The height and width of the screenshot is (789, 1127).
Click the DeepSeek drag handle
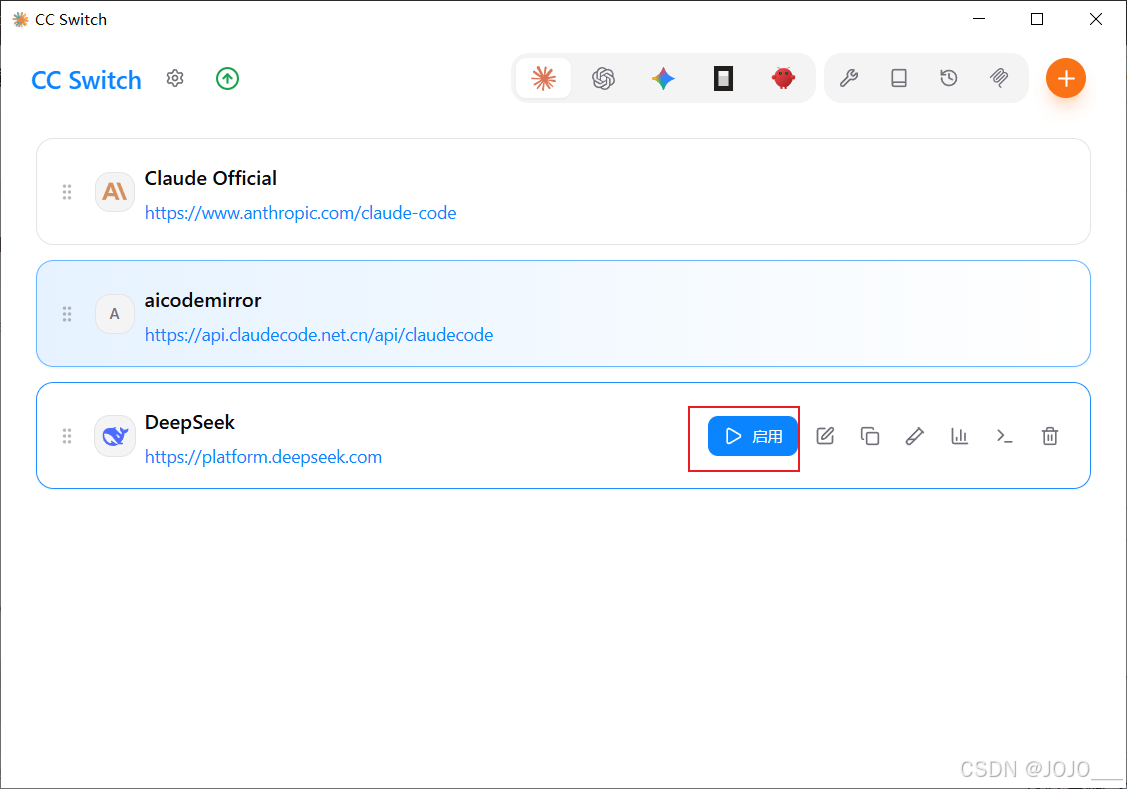pos(67,436)
